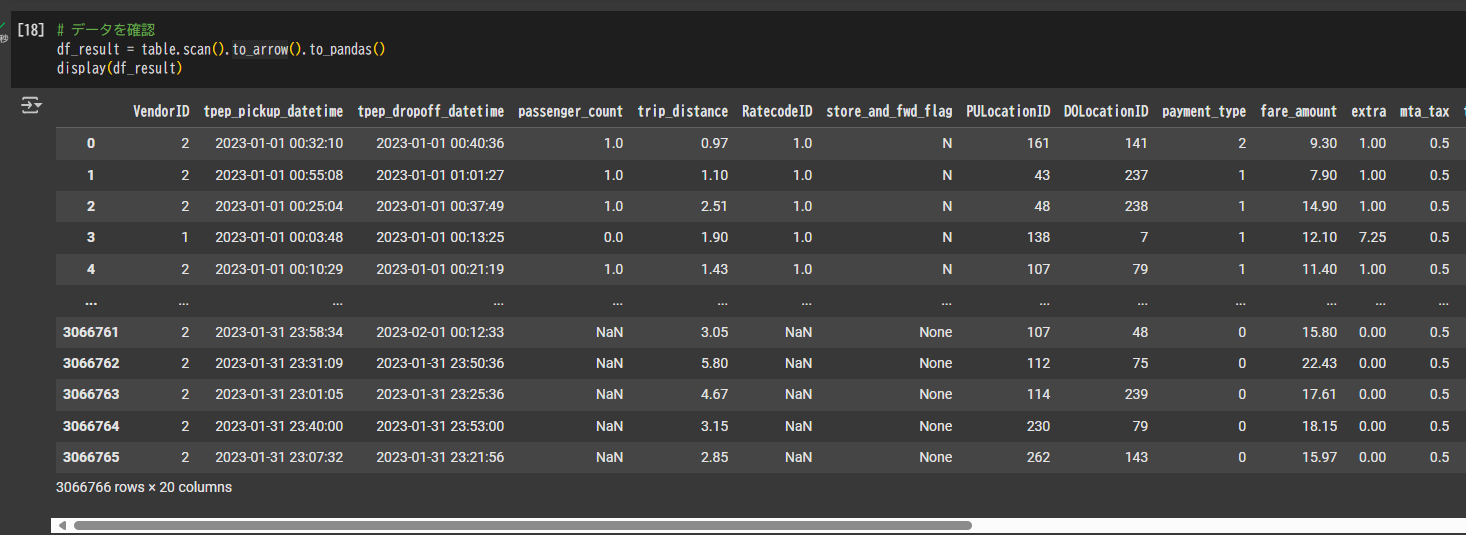Click the output toggle icon beside the table
Viewport: 1466px width, 535px height.
pyautogui.click(x=31, y=105)
